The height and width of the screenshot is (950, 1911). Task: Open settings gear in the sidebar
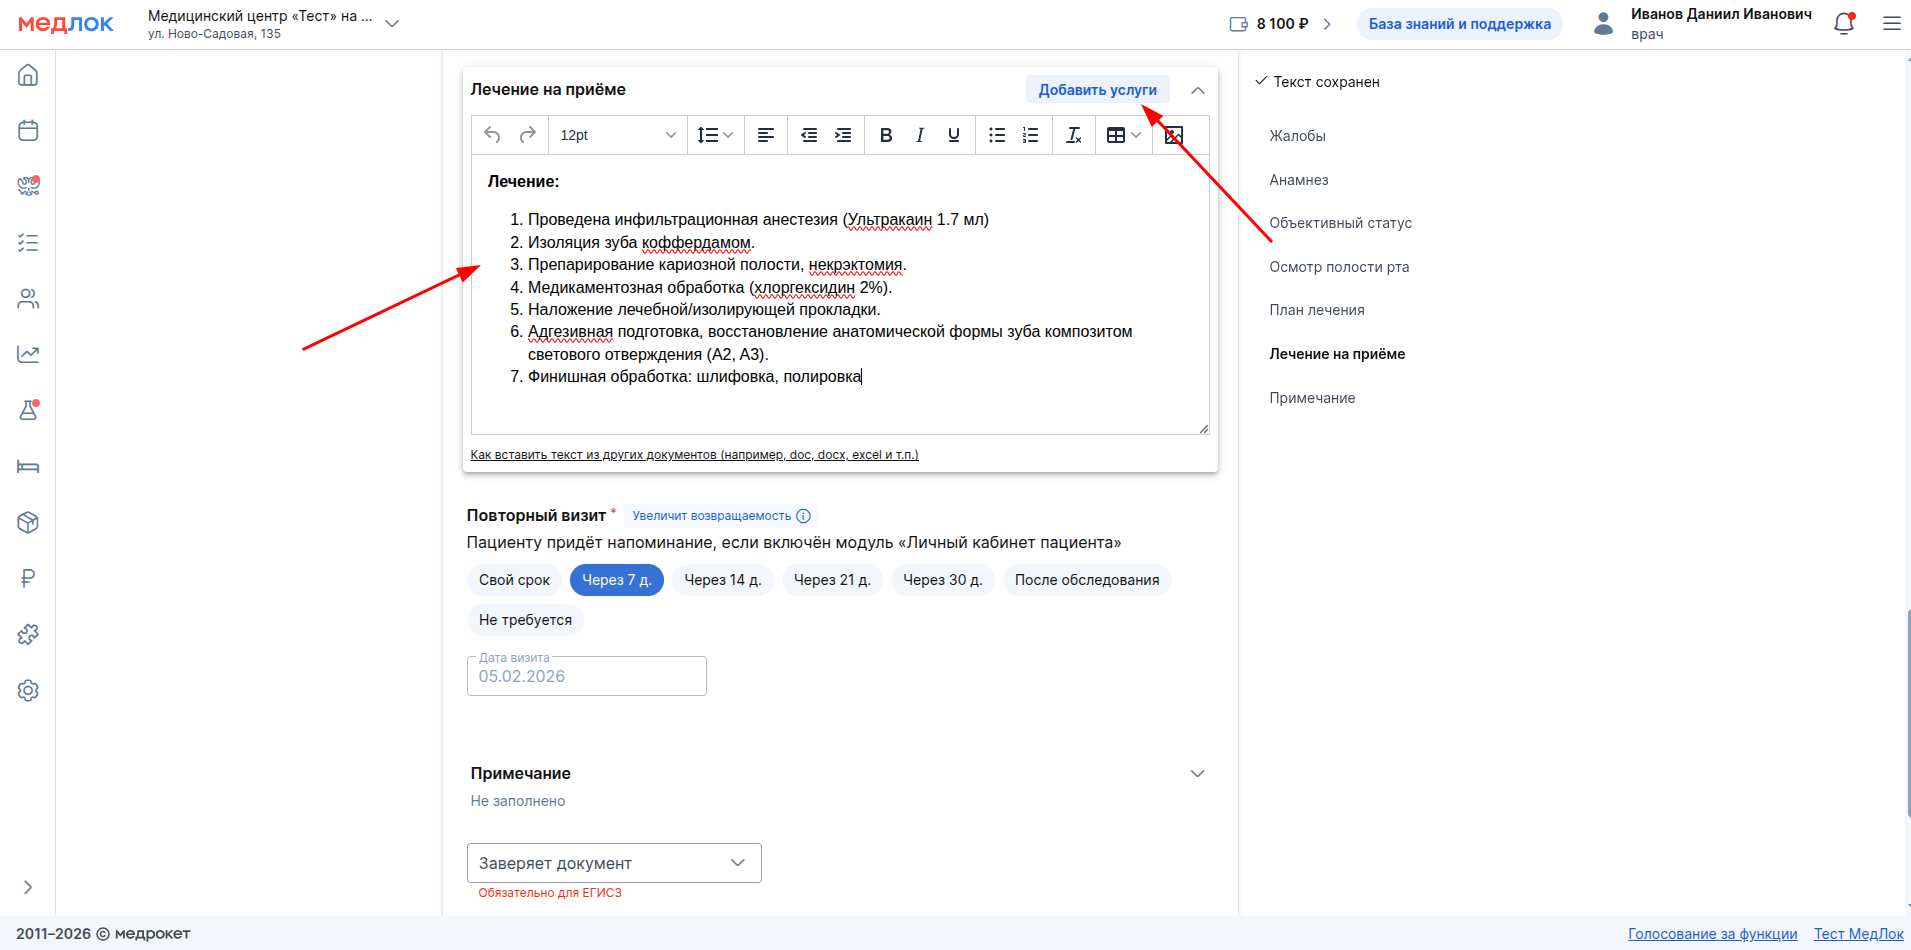28,690
